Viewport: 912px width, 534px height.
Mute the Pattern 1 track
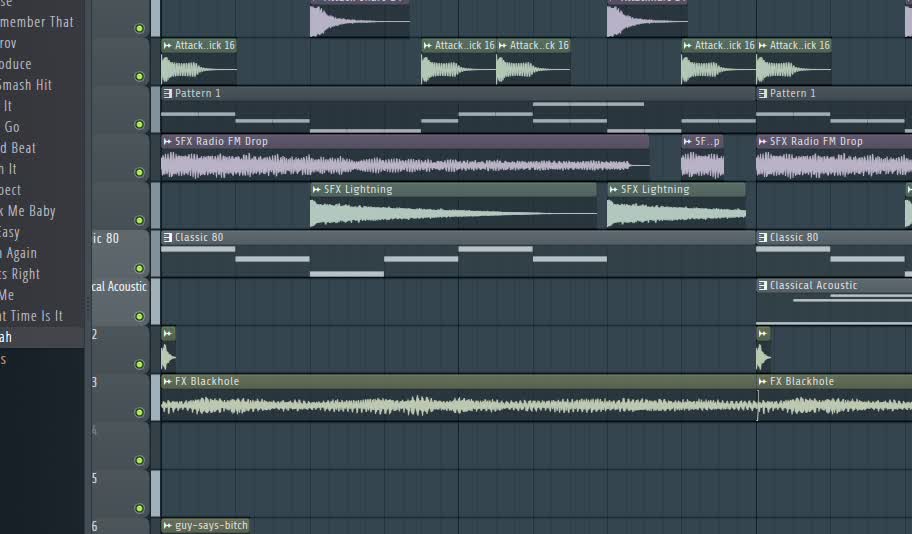[140, 124]
